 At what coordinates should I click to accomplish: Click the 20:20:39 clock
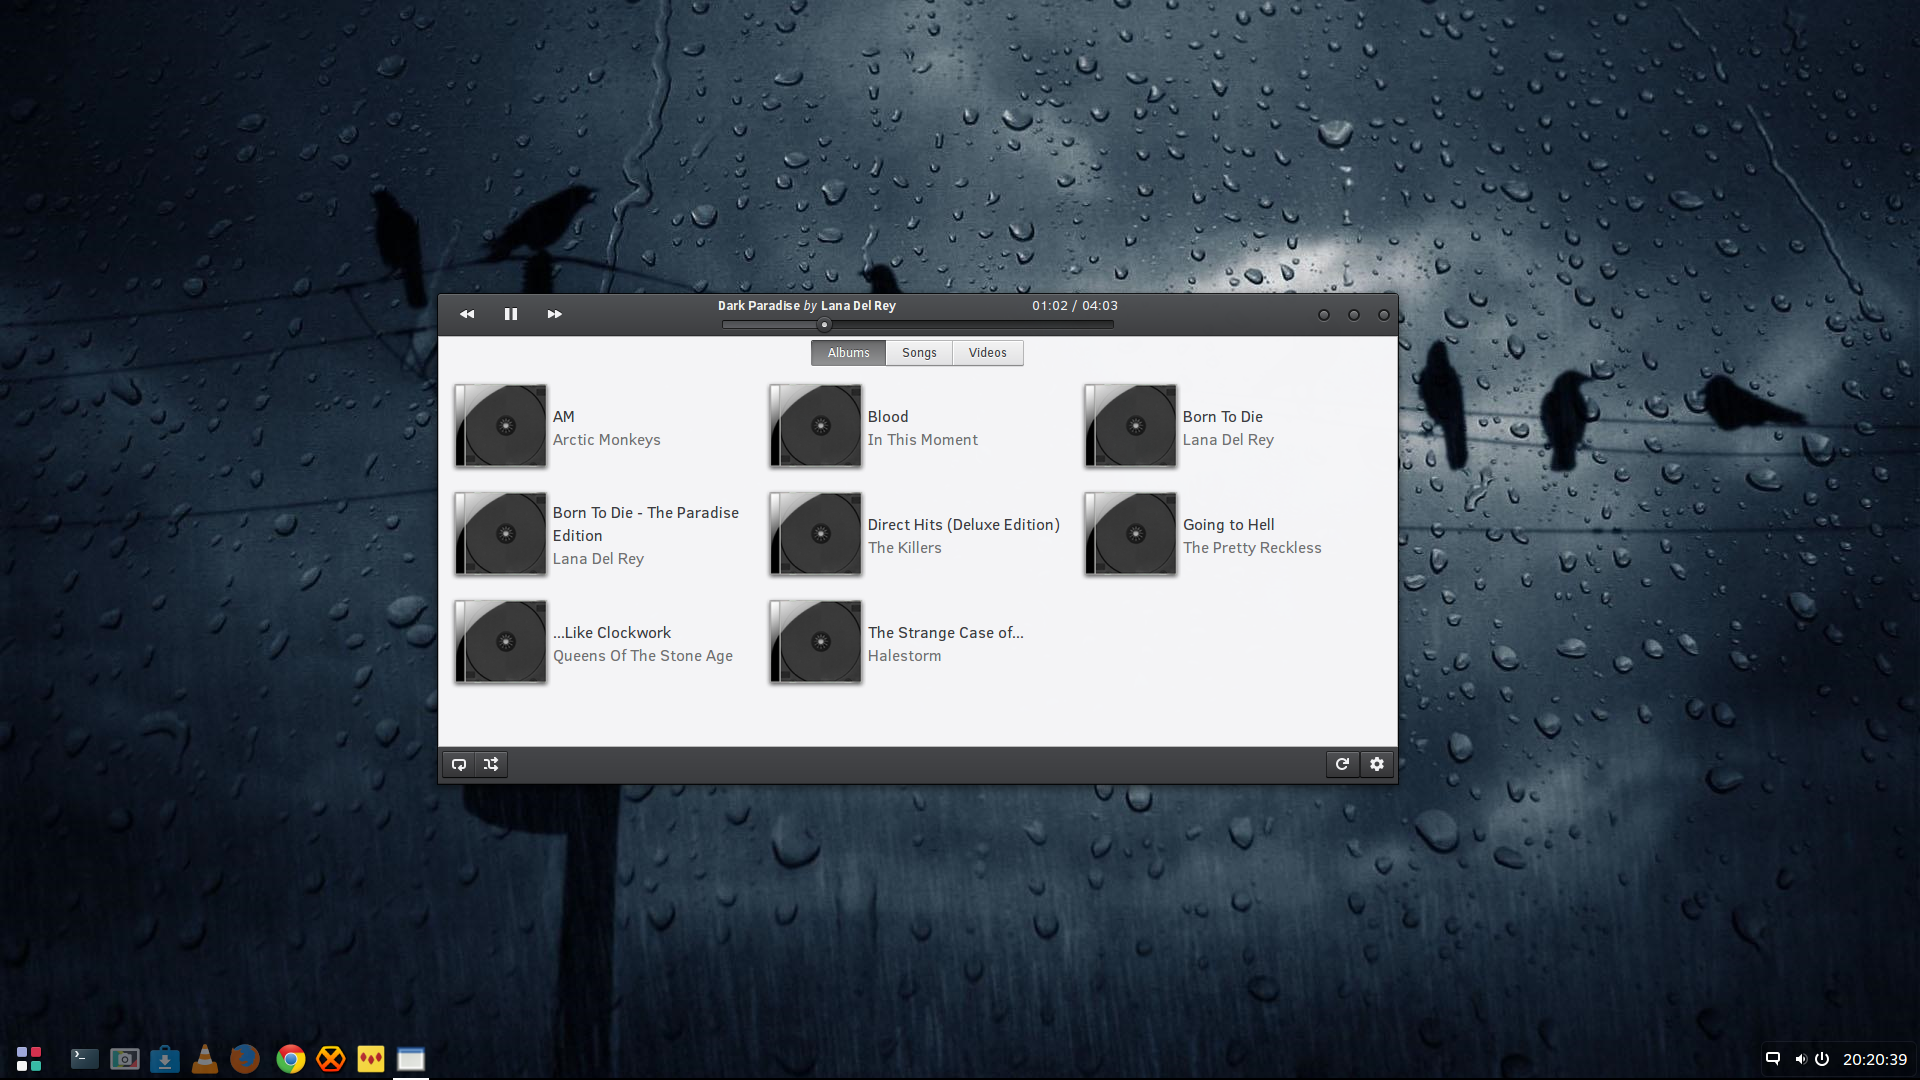pos(1875,1059)
